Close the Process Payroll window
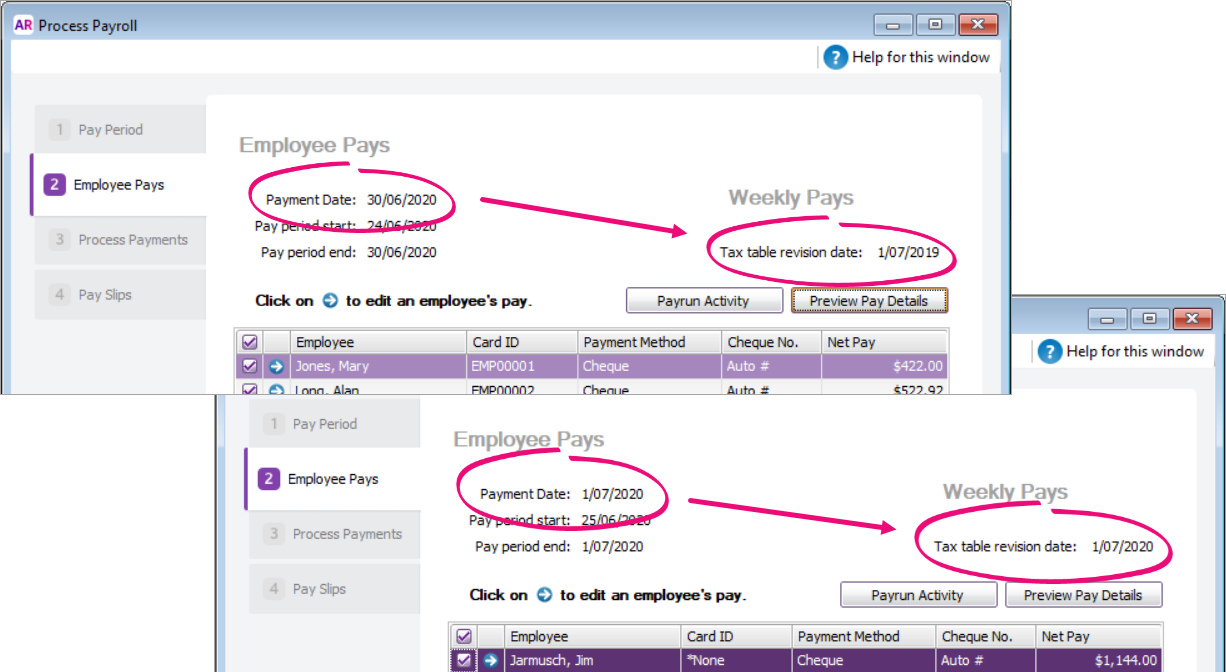 point(978,25)
